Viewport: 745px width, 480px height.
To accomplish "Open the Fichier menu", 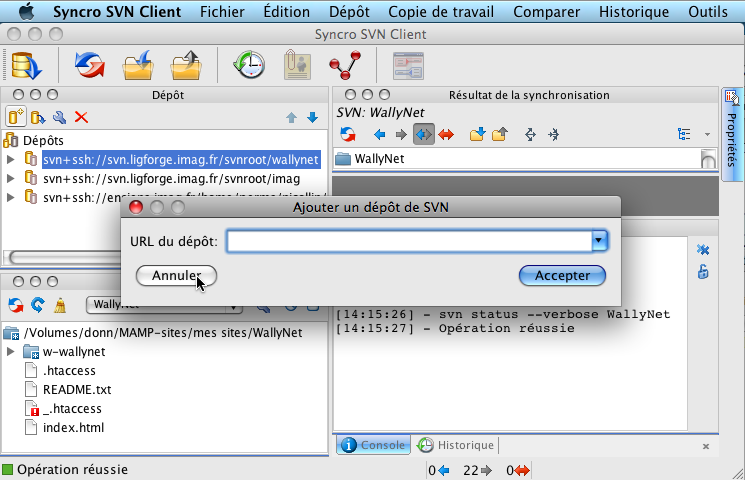I will pos(222,11).
